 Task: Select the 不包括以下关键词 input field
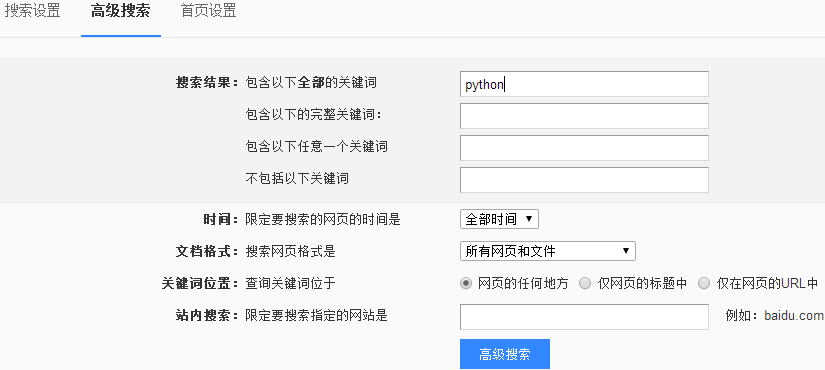(x=584, y=180)
